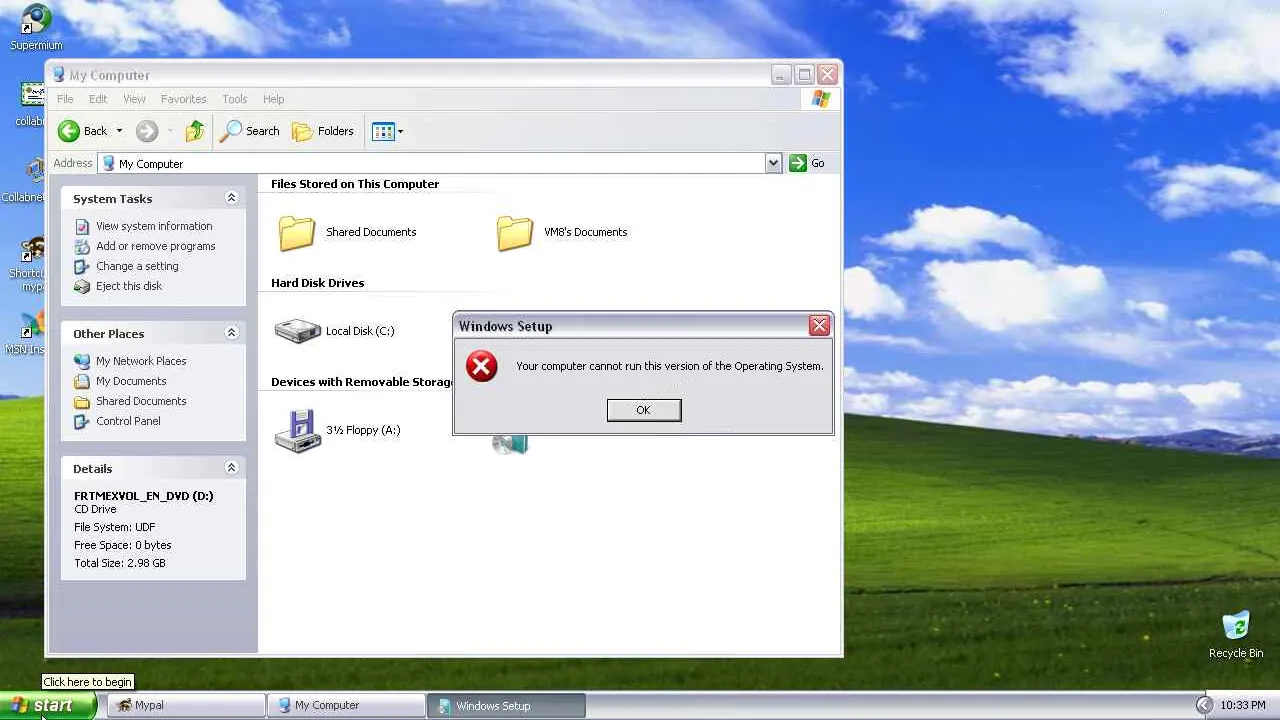Switch to Windows Setup taskbar button
The width and height of the screenshot is (1280, 720).
[x=507, y=705]
